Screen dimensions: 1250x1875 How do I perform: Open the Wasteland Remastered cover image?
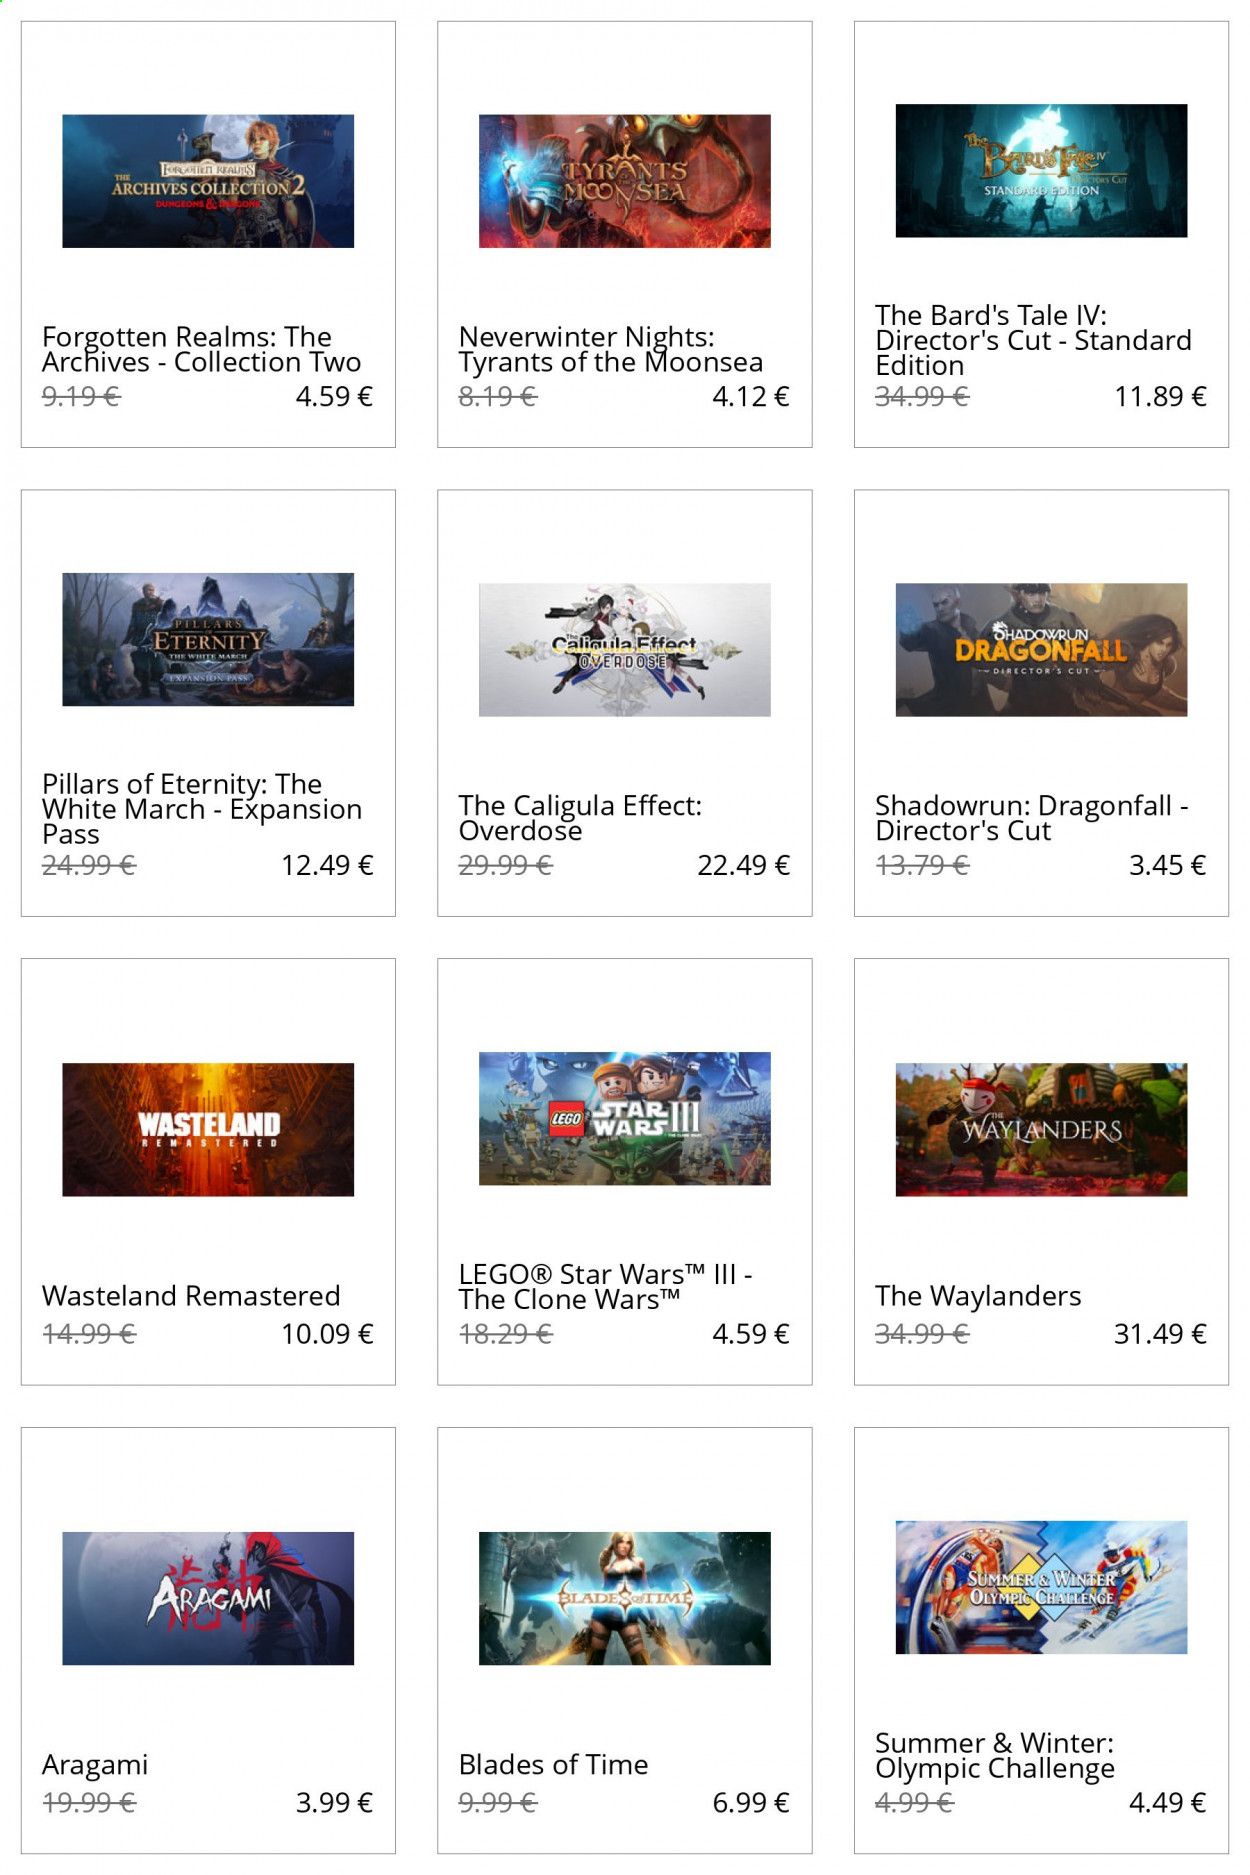tap(208, 1129)
